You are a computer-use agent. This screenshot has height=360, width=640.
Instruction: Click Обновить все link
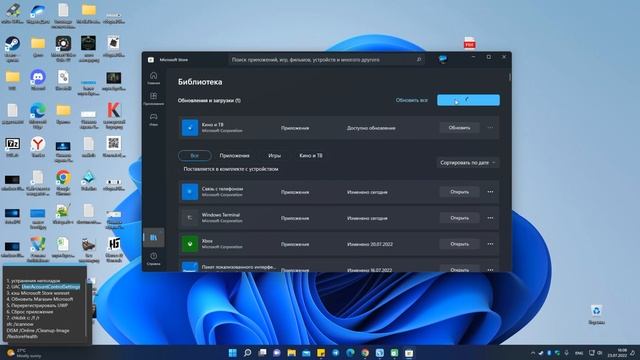click(x=411, y=100)
